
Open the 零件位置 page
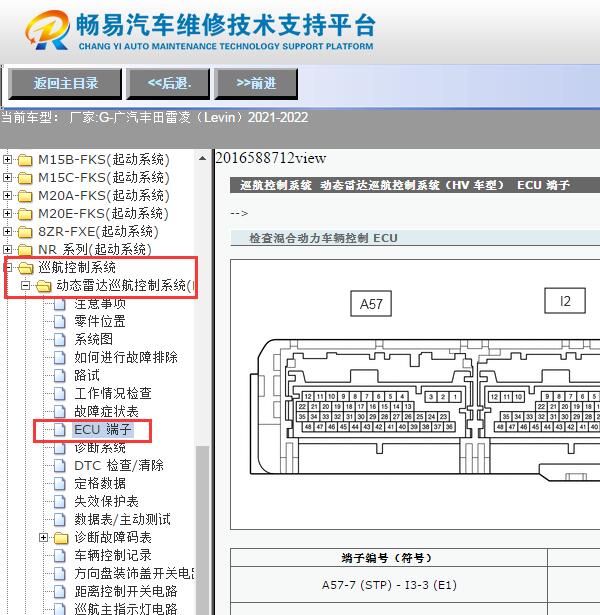pyautogui.click(x=100, y=321)
